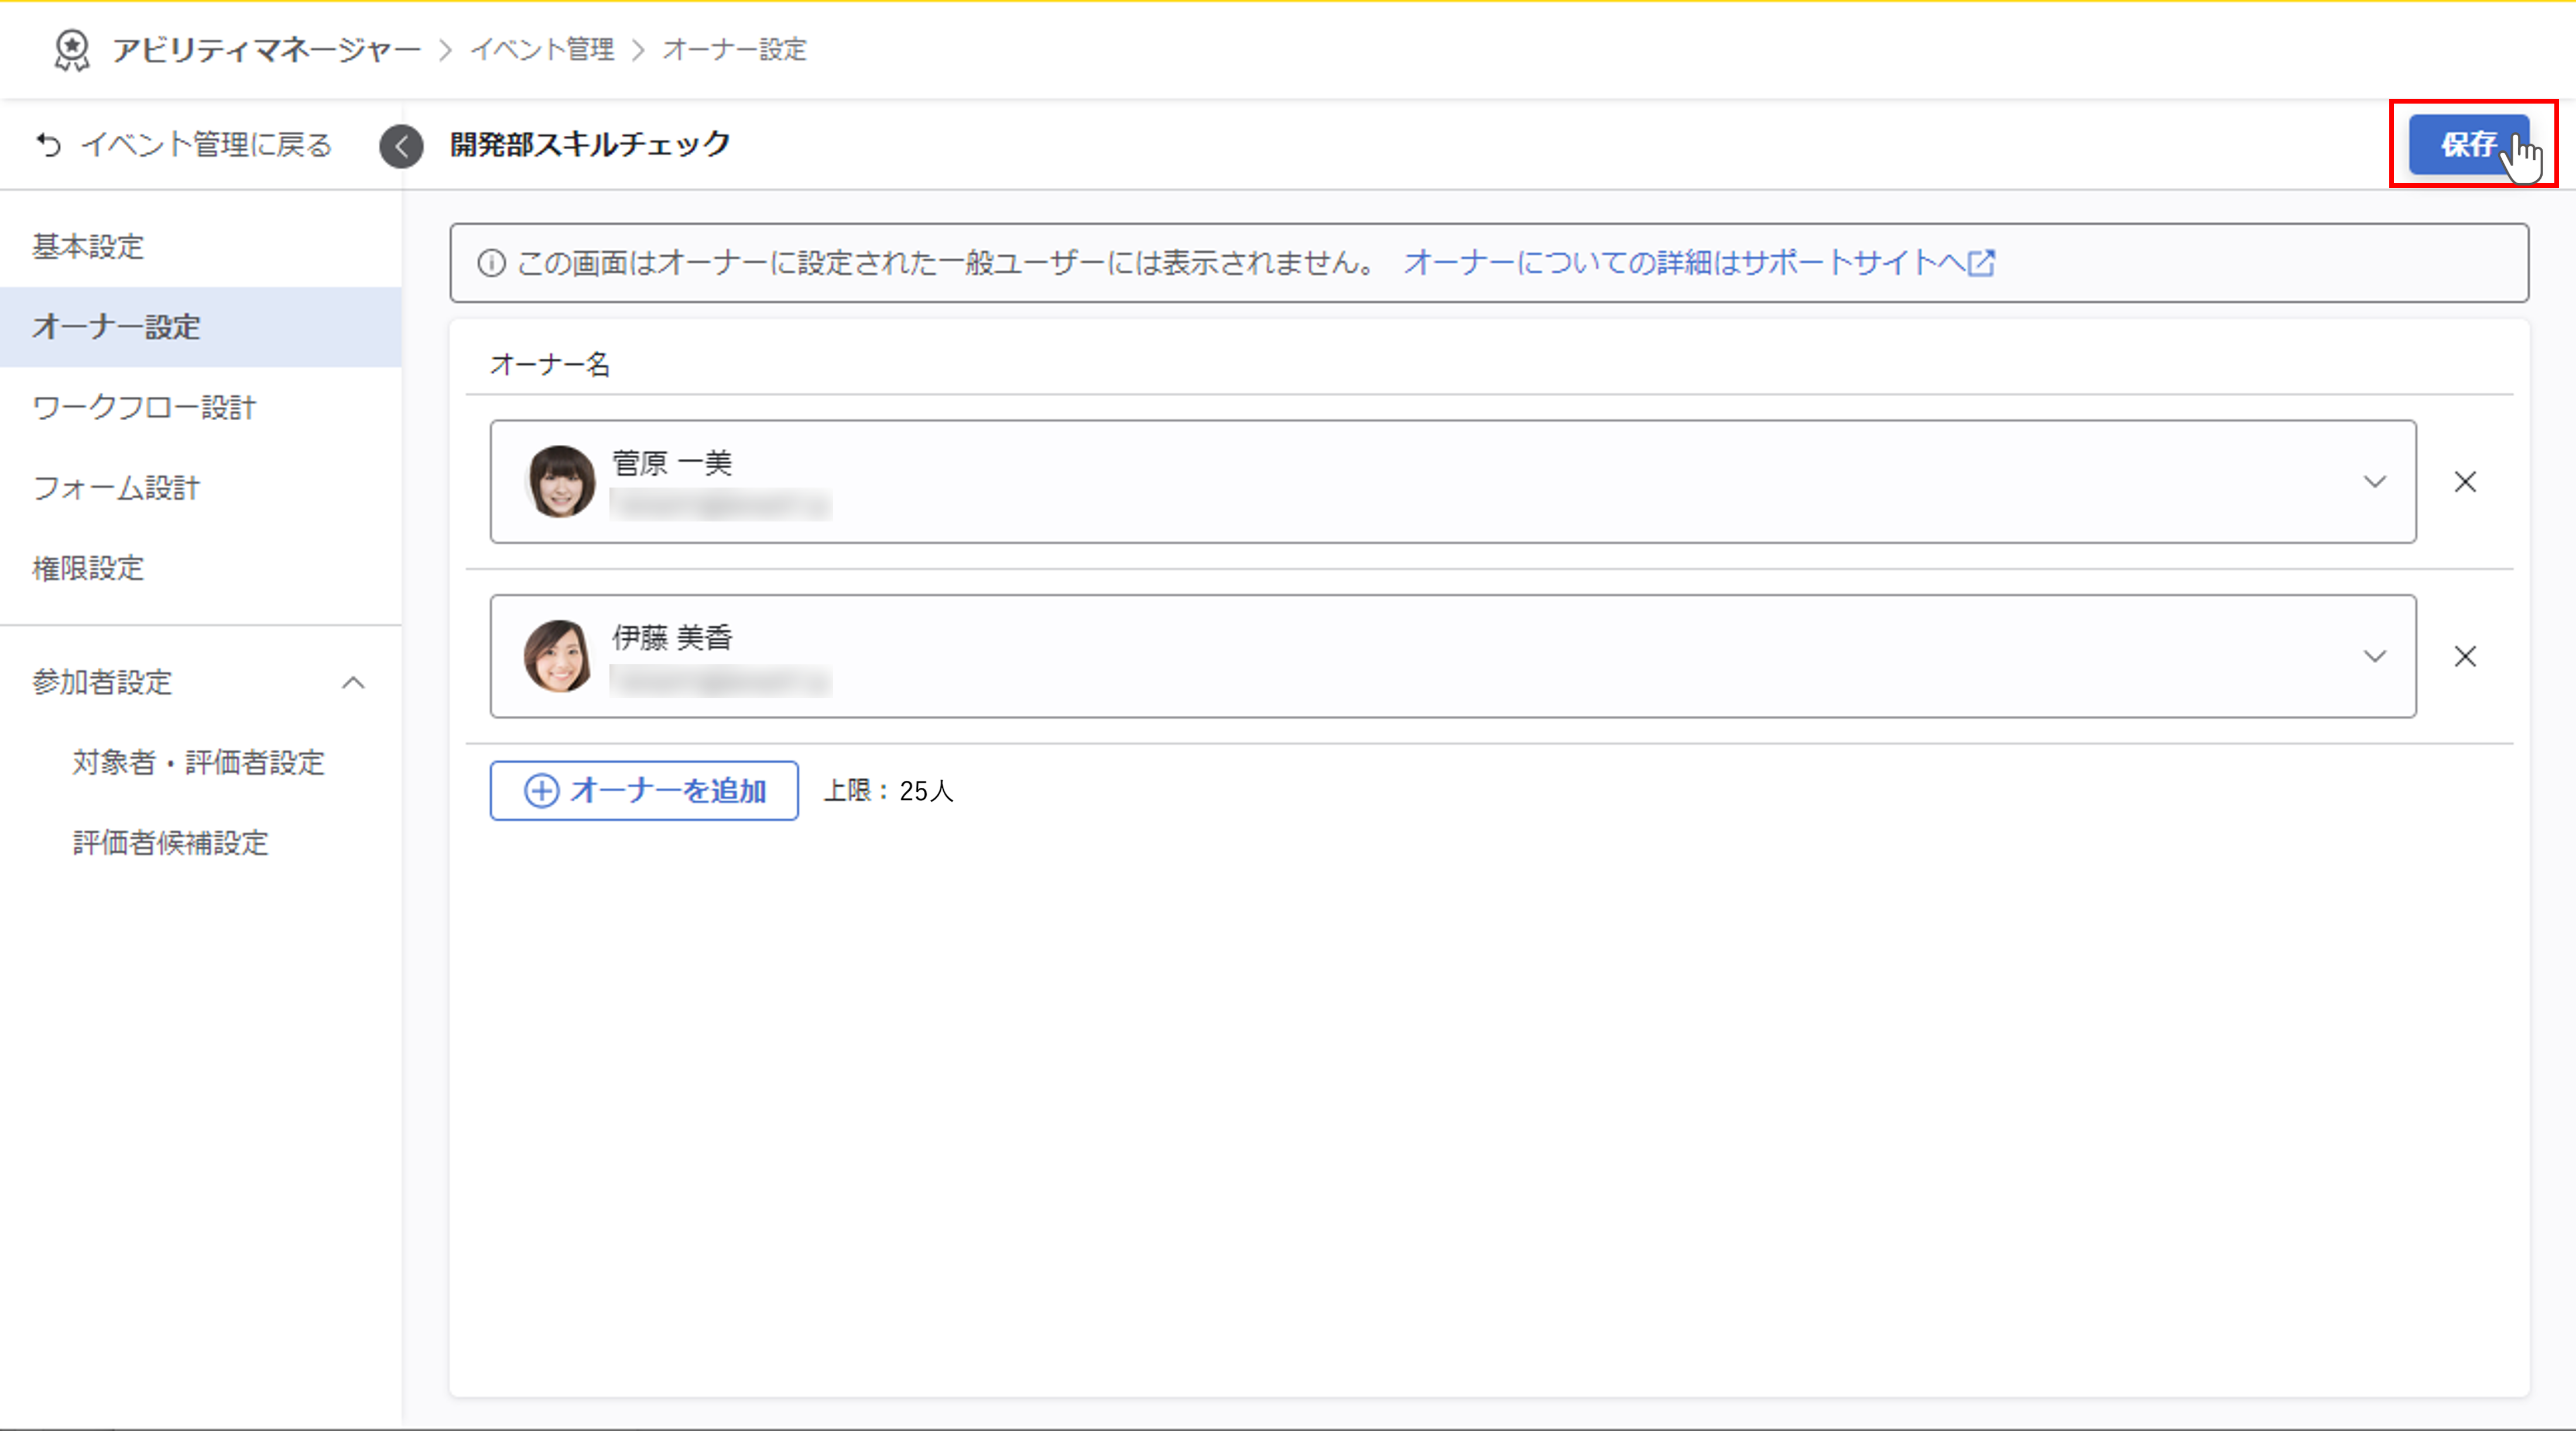Open the 菅原 一美 owner dropdown arrow
Viewport: 2576px width, 1431px height.
click(x=2375, y=482)
